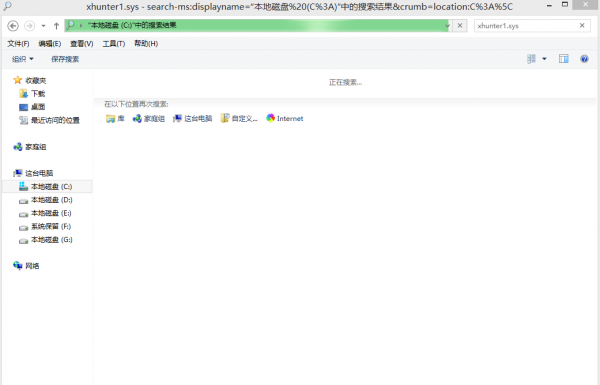Stop the search with address bar X
The height and width of the screenshot is (385, 600).
tap(460, 26)
